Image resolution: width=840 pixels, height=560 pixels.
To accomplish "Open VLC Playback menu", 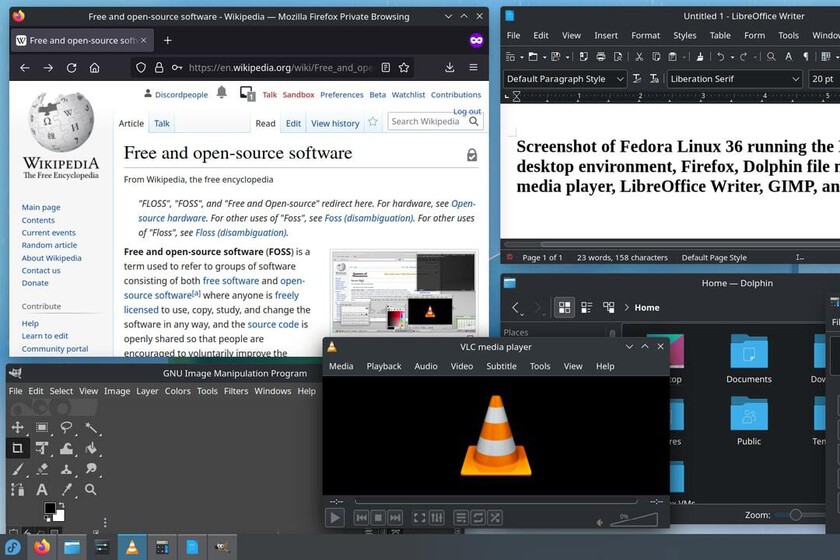I will (x=384, y=367).
